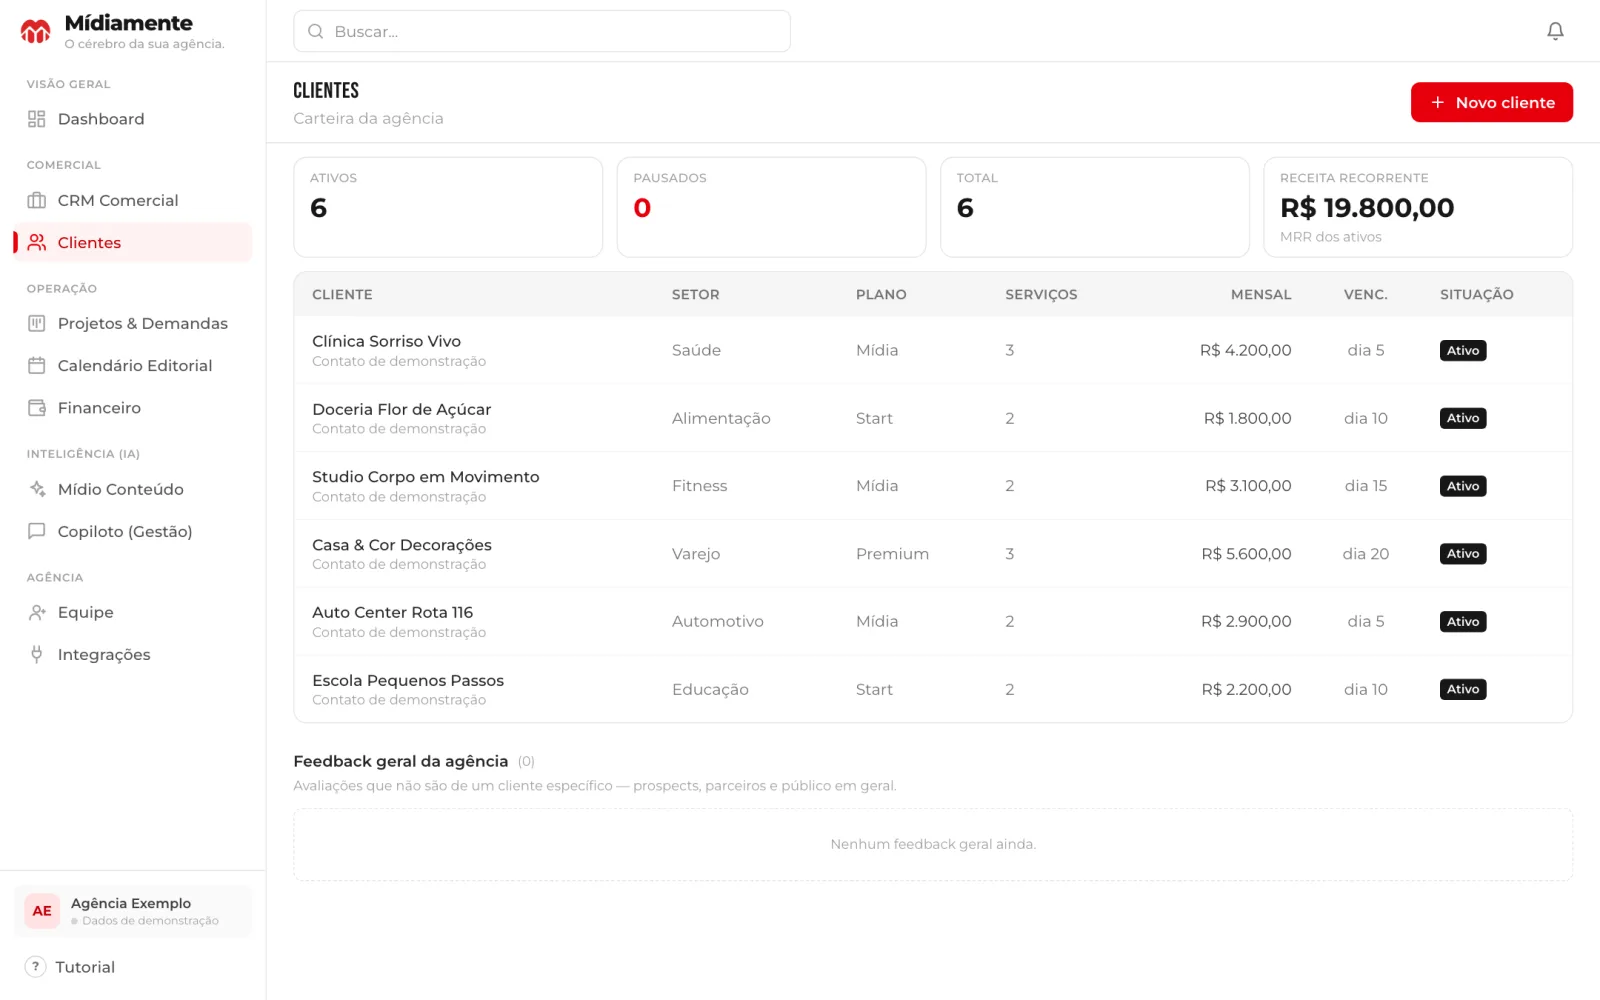
Task: Go to CRM Comercial
Action: point(133,201)
